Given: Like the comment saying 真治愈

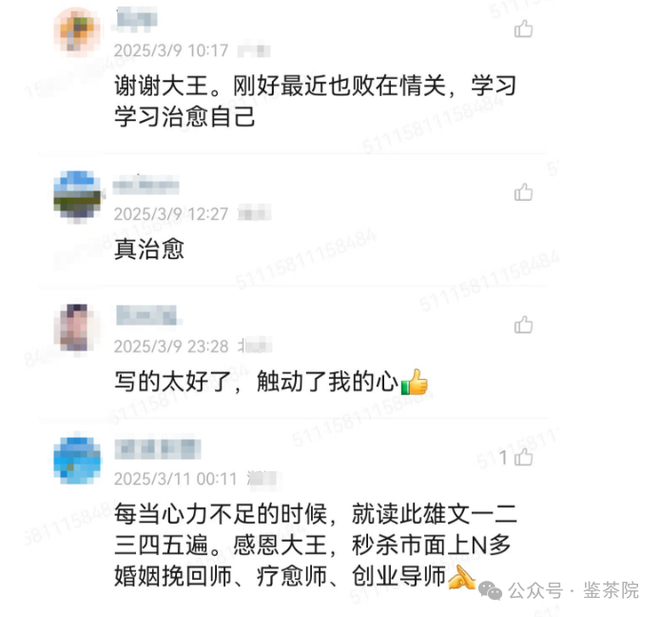Looking at the screenshot, I should point(523,192).
